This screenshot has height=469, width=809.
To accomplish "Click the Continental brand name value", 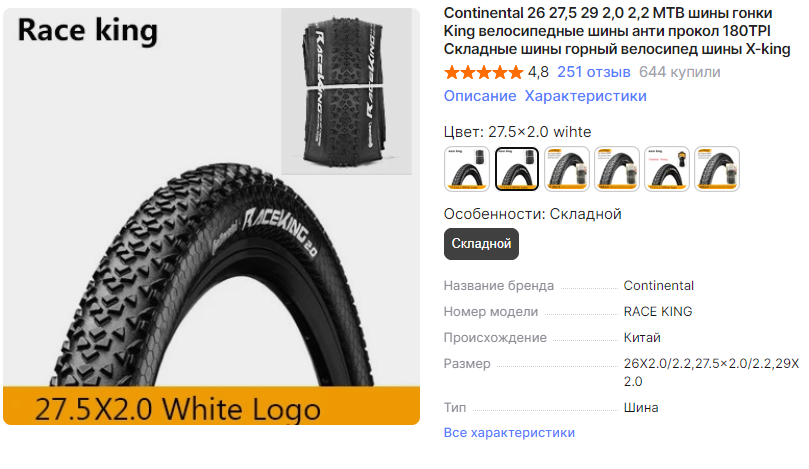I will click(x=659, y=285).
